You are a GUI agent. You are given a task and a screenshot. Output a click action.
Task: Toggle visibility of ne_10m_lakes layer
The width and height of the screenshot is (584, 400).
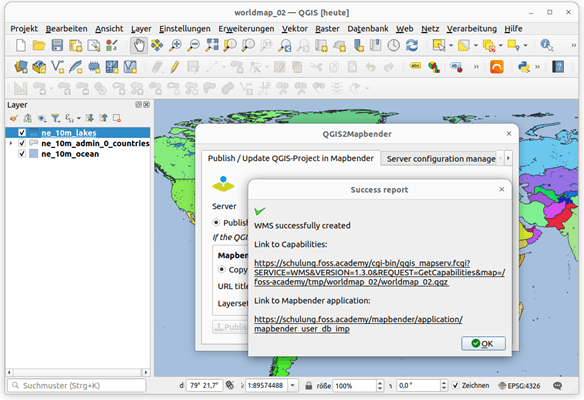[x=22, y=133]
